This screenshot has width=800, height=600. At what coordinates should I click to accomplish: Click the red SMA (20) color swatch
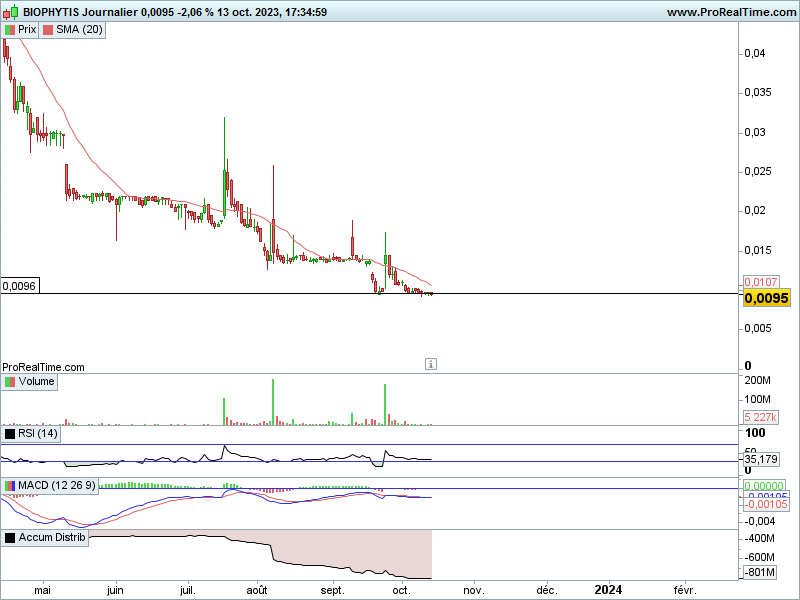pos(48,30)
